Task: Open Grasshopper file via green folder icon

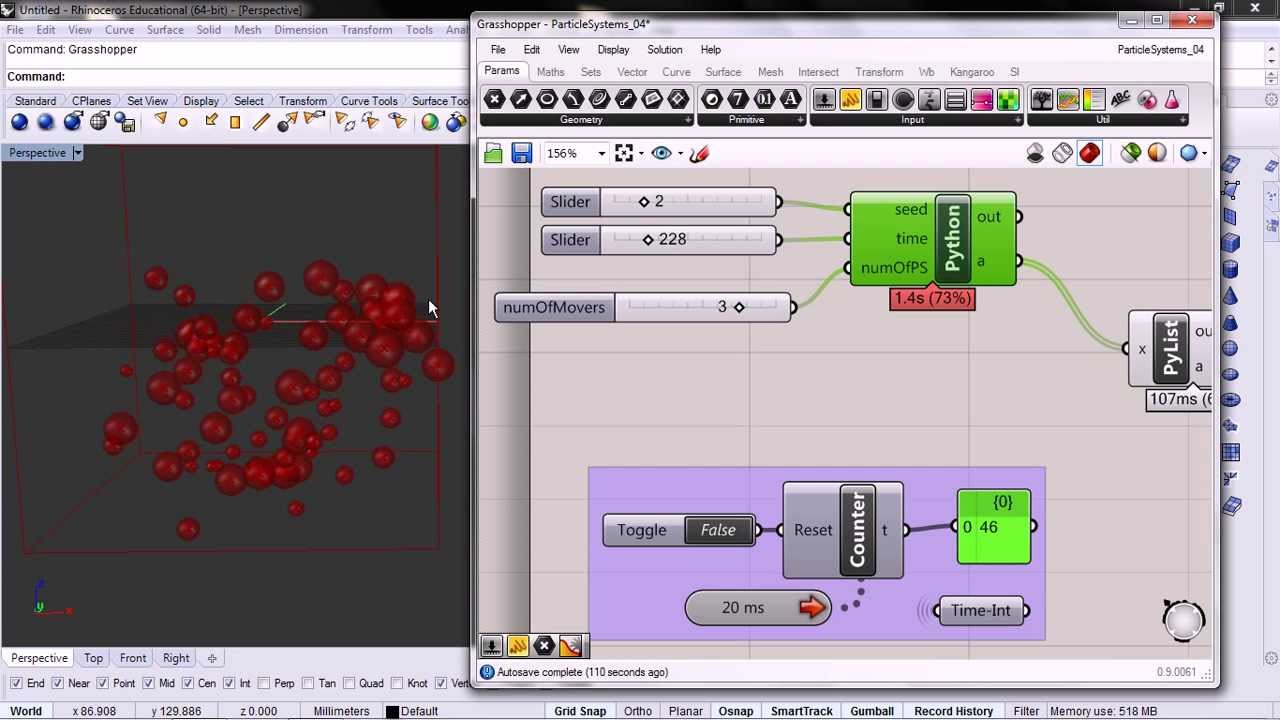Action: coord(493,153)
